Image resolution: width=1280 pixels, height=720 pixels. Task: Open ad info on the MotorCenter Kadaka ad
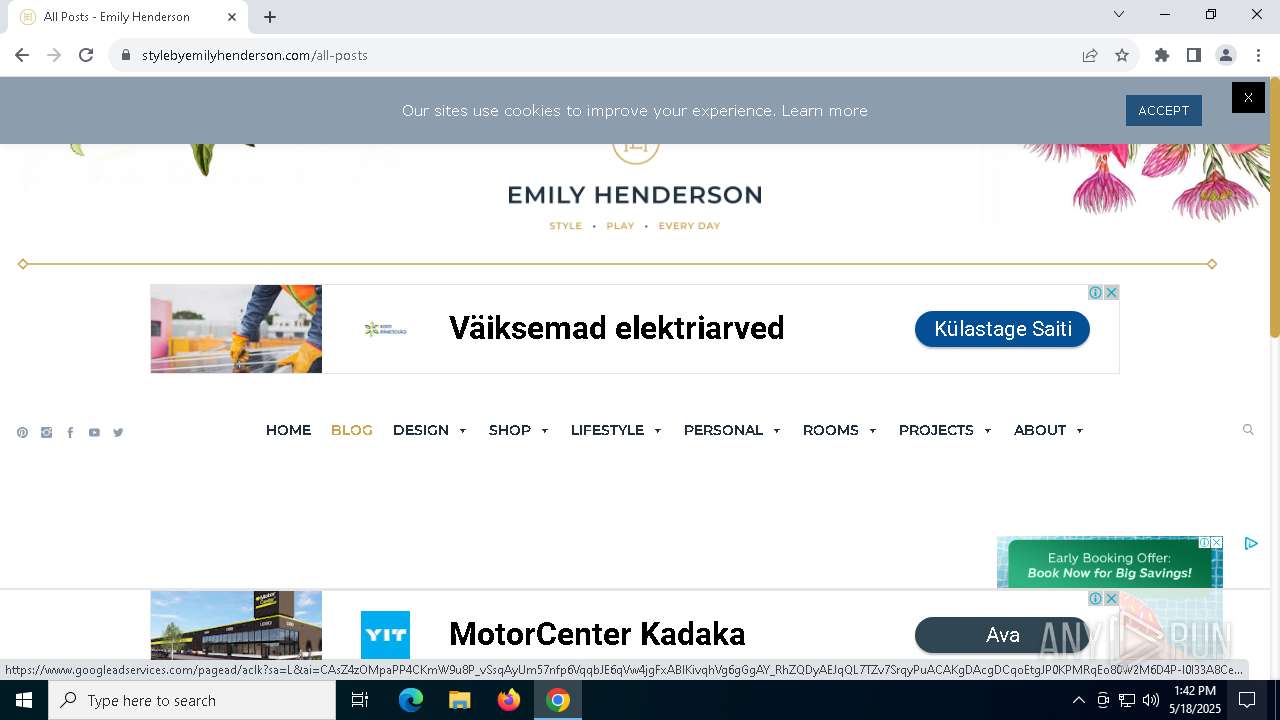click(1096, 598)
